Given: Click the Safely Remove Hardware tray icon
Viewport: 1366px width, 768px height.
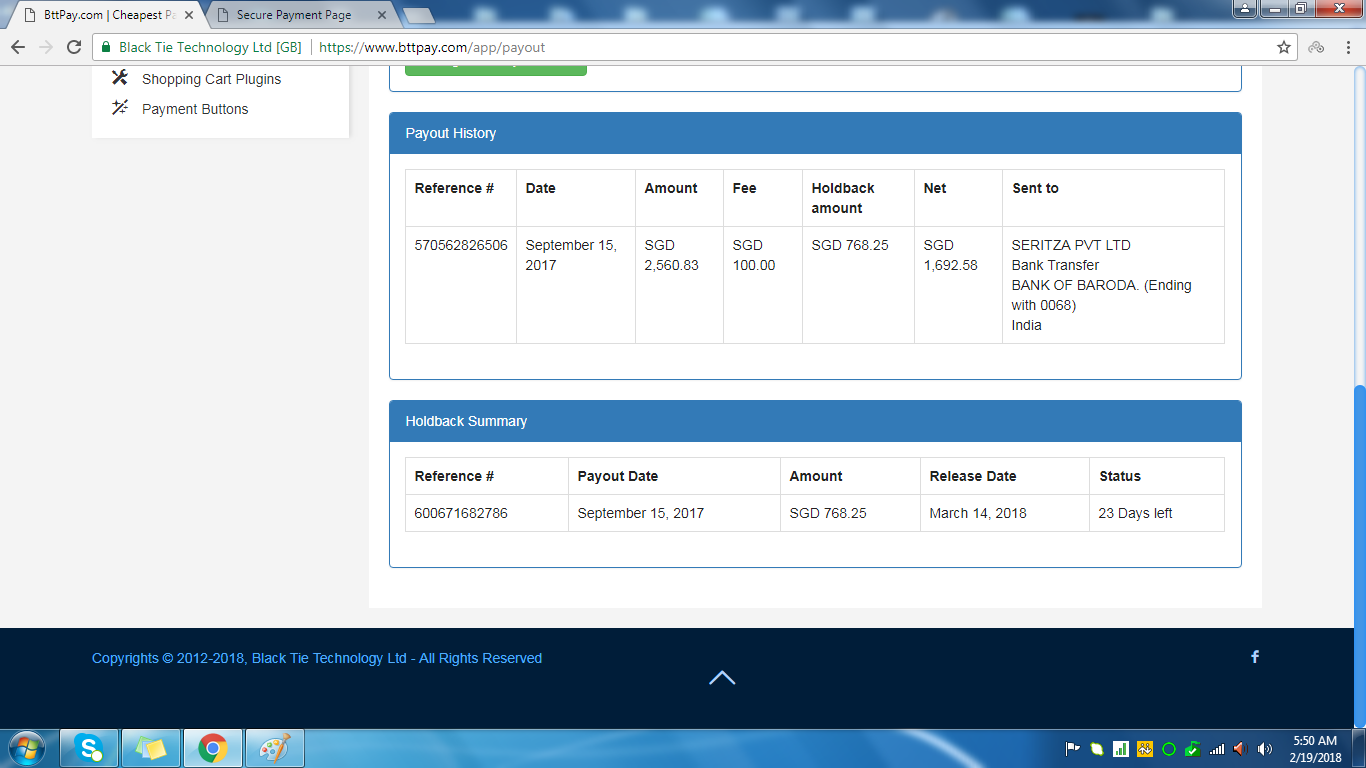Looking at the screenshot, I should click(1193, 748).
